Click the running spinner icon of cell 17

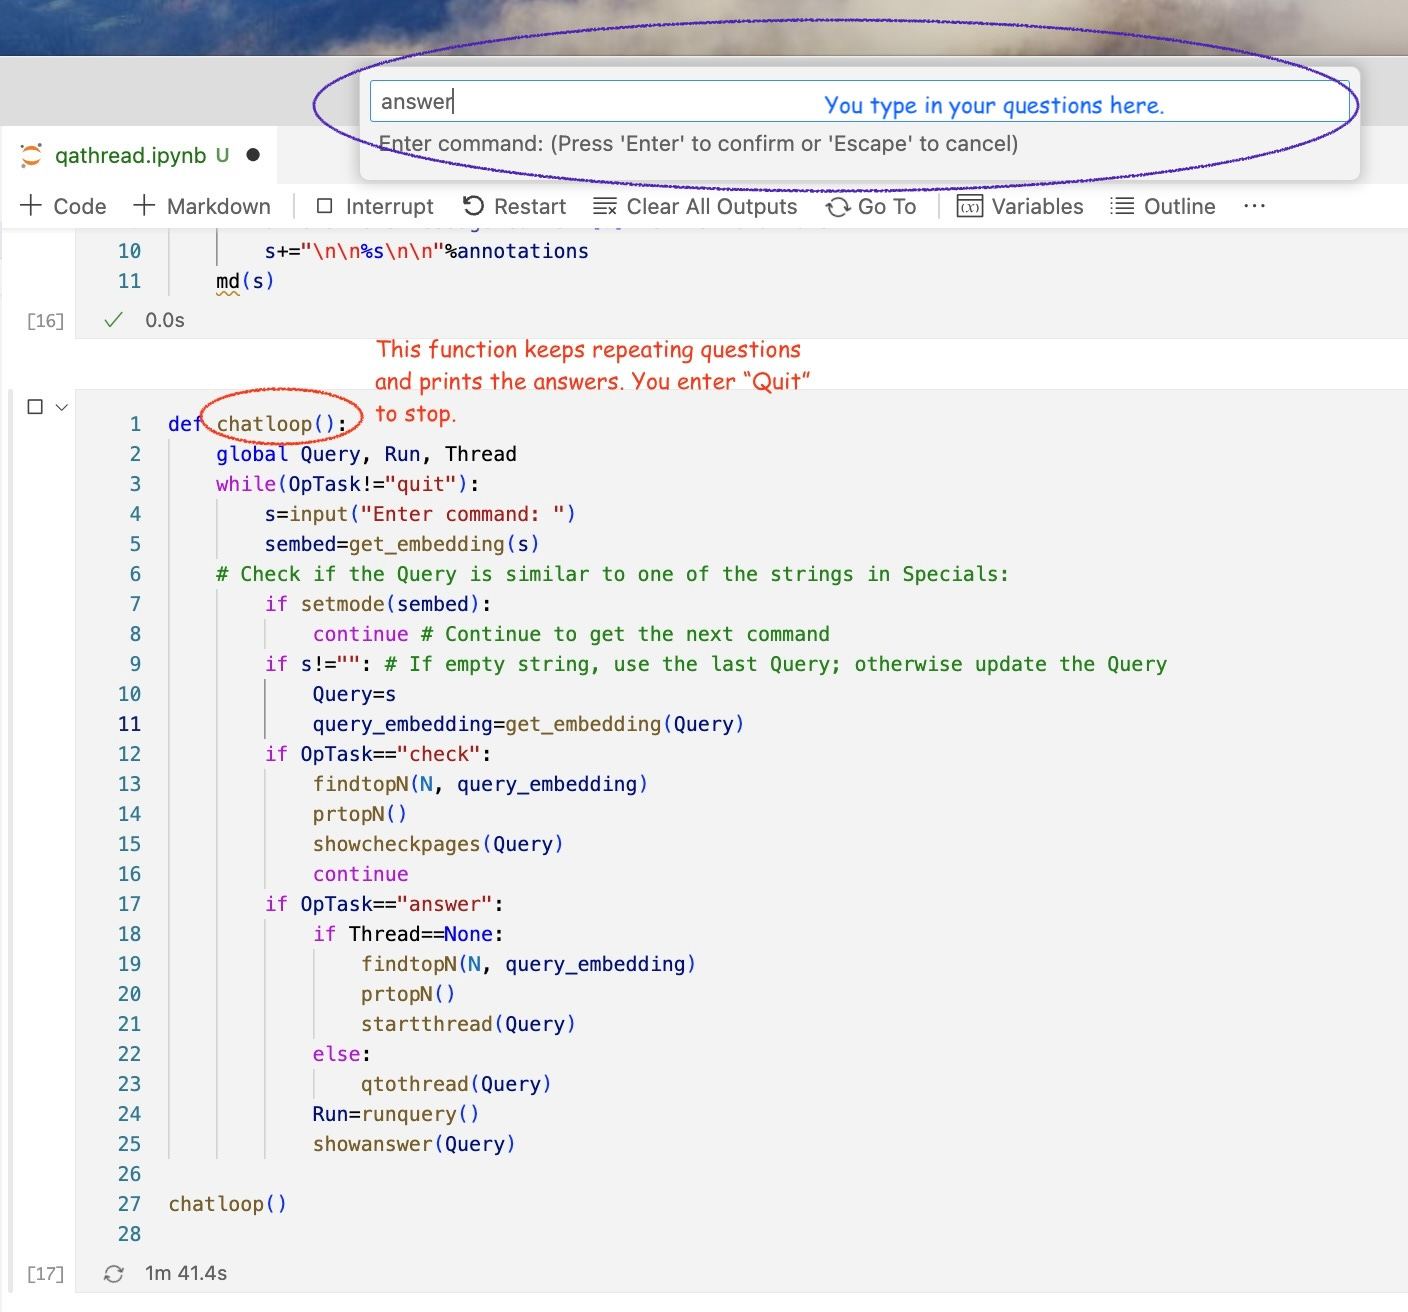point(114,1273)
